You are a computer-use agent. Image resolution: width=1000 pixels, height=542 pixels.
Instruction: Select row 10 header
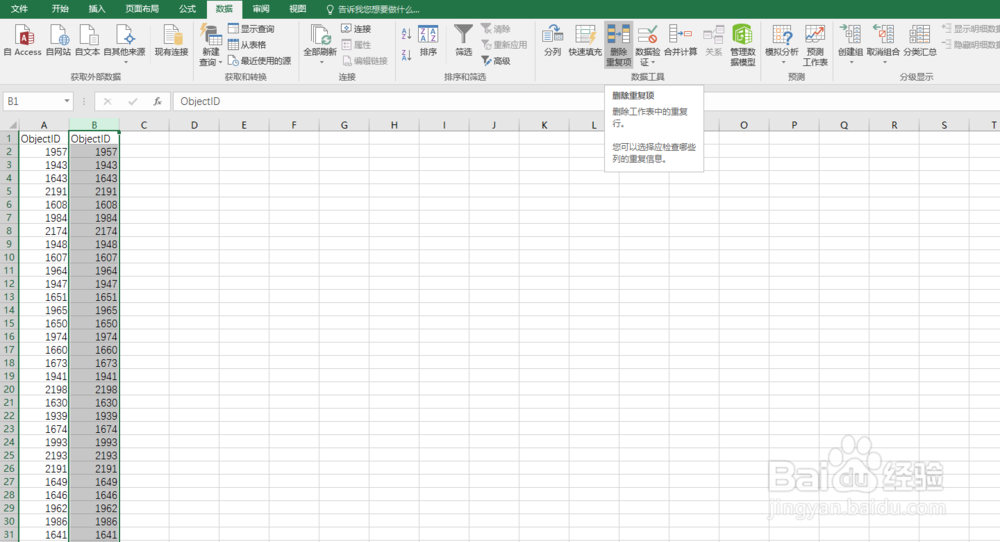10,258
